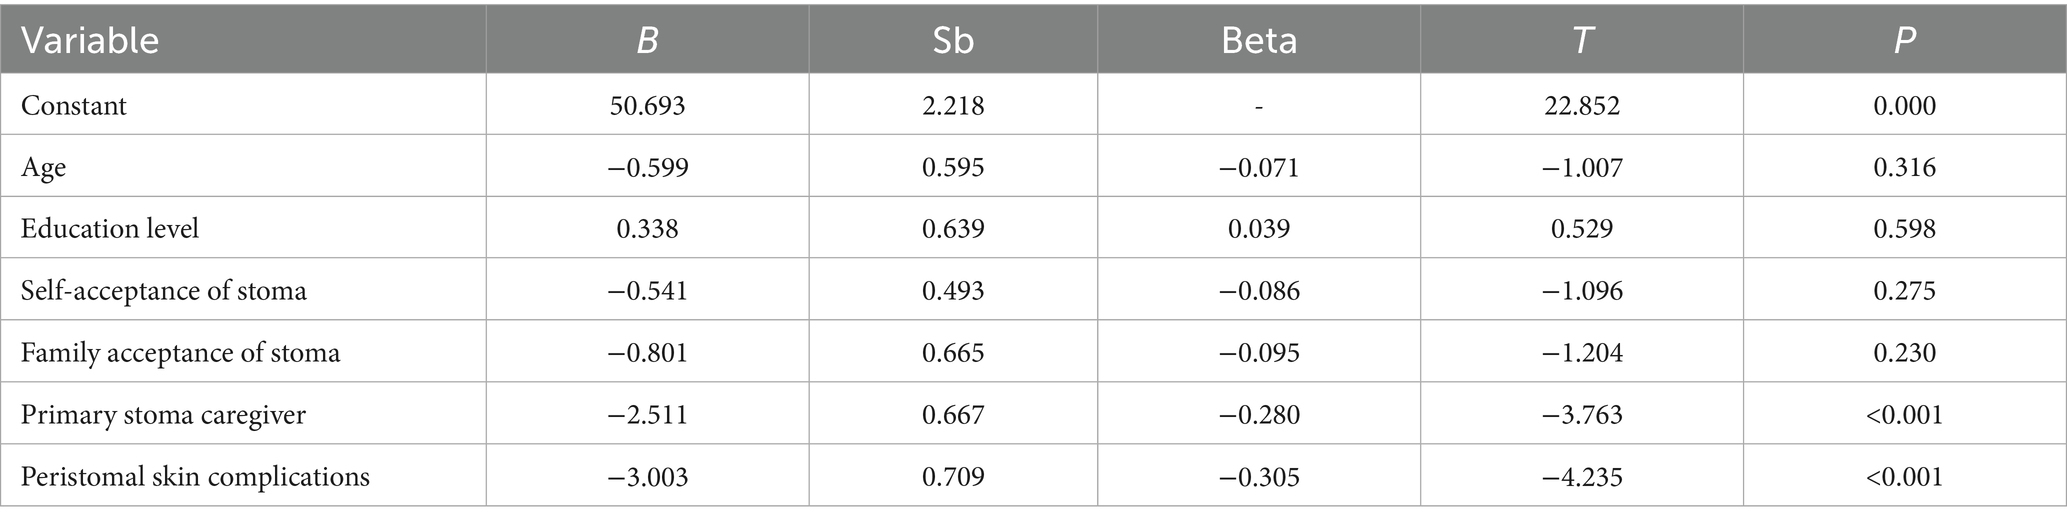Select the Beta column header
The width and height of the screenshot is (2067, 524).
1258,41
